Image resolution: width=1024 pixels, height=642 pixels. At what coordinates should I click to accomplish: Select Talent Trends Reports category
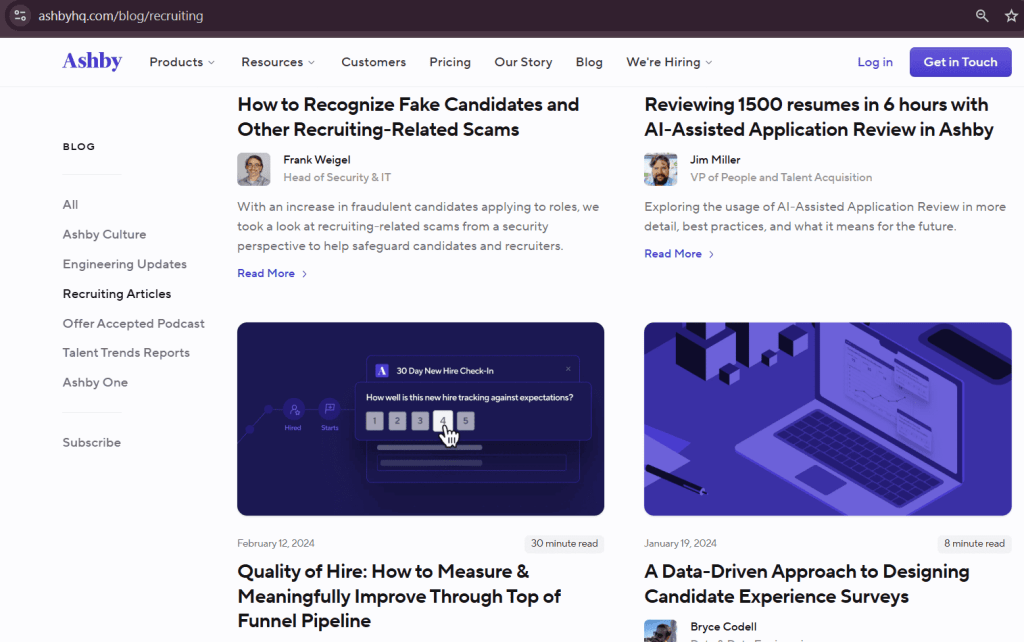tap(126, 353)
